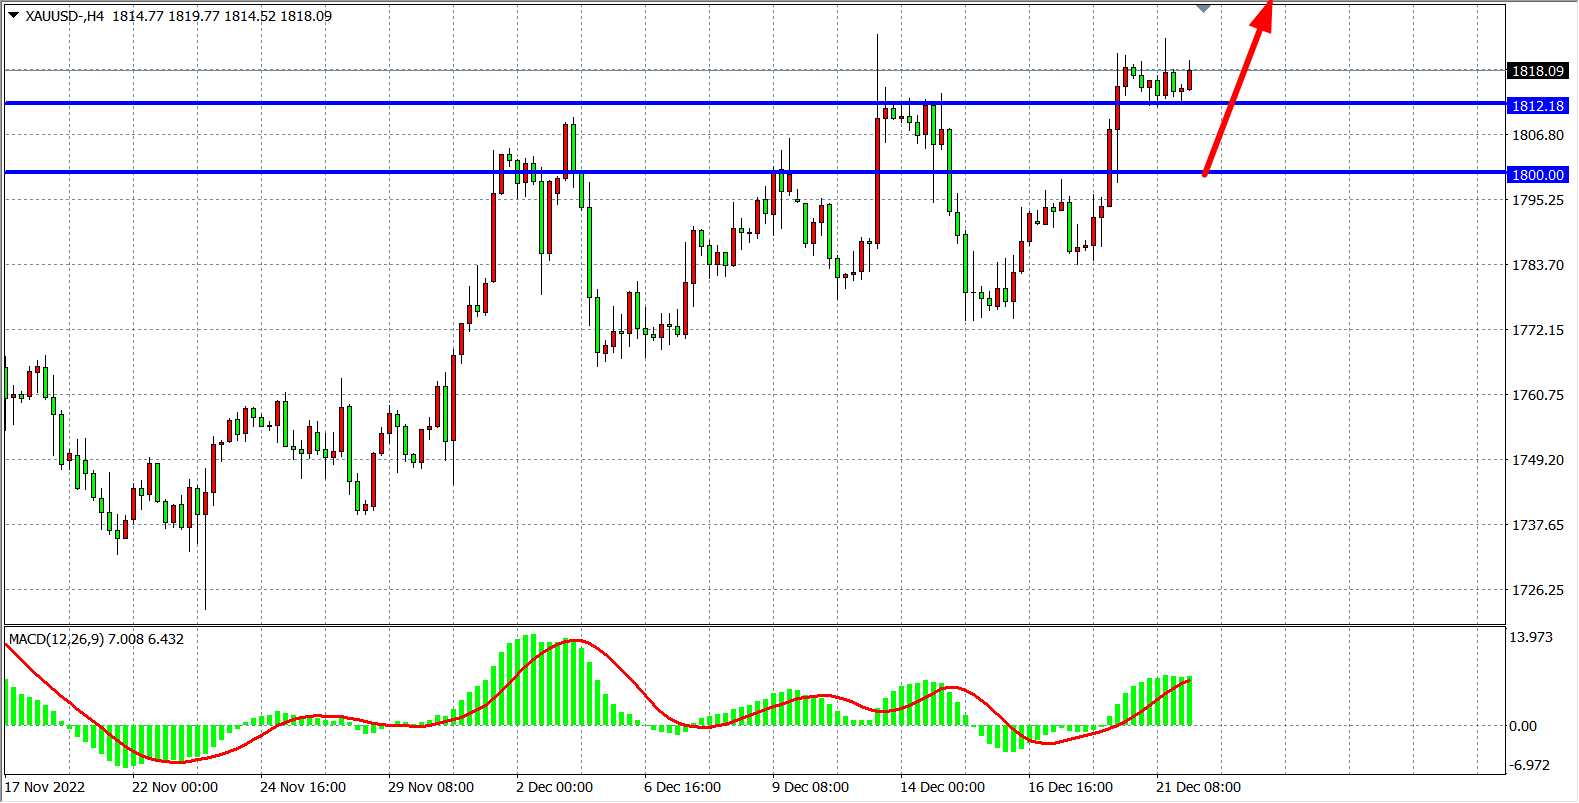Click the most recent red candlestick

pos(1189,80)
